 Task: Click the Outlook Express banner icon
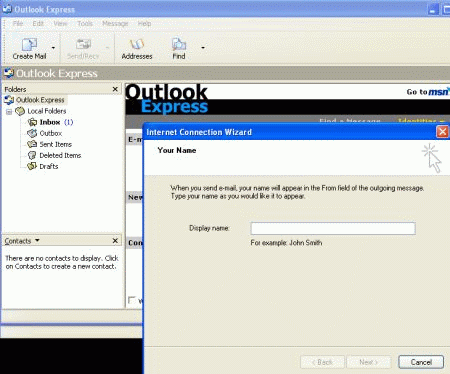(x=9, y=73)
